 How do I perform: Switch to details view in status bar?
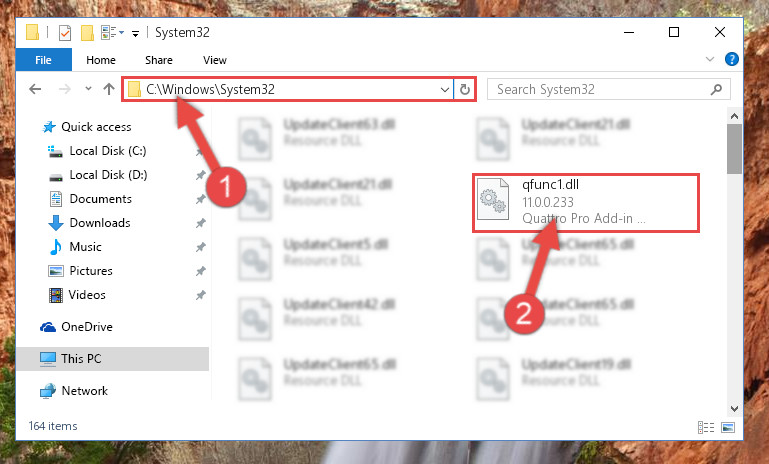(x=706, y=427)
